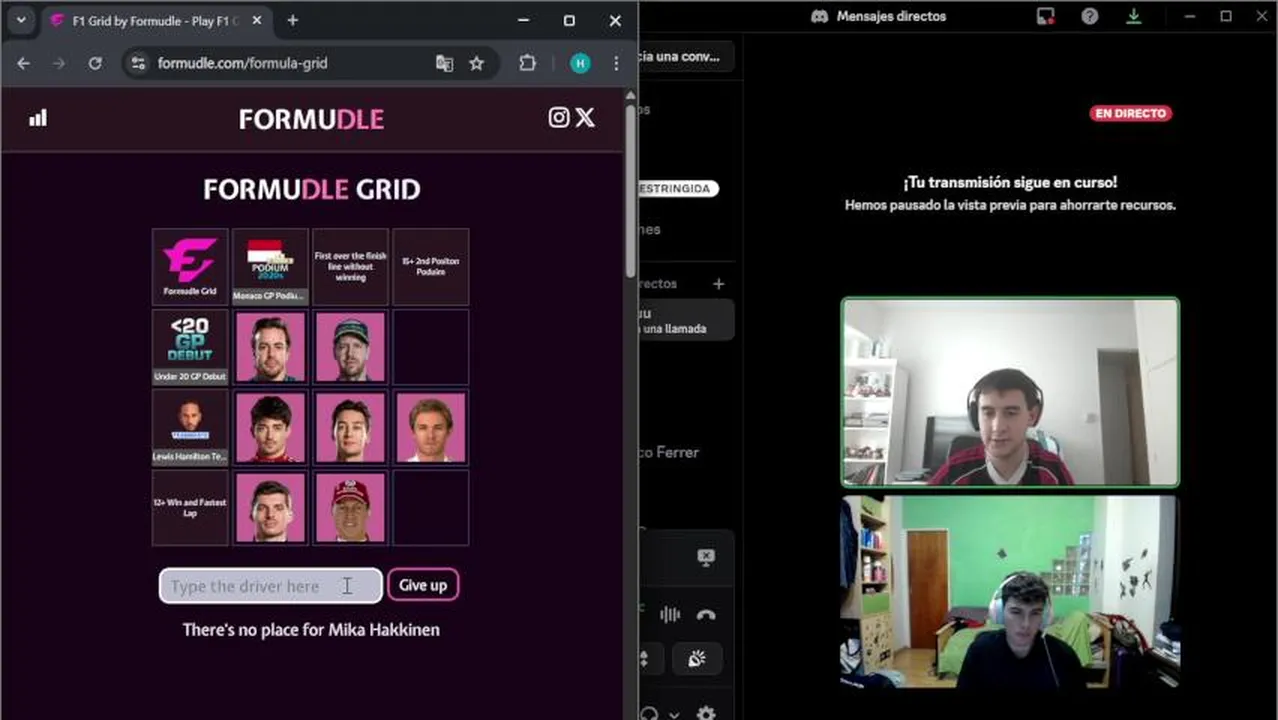Image resolution: width=1278 pixels, height=720 pixels.
Task: Close the F1 Grid by Formudle tab
Action: tap(257, 21)
